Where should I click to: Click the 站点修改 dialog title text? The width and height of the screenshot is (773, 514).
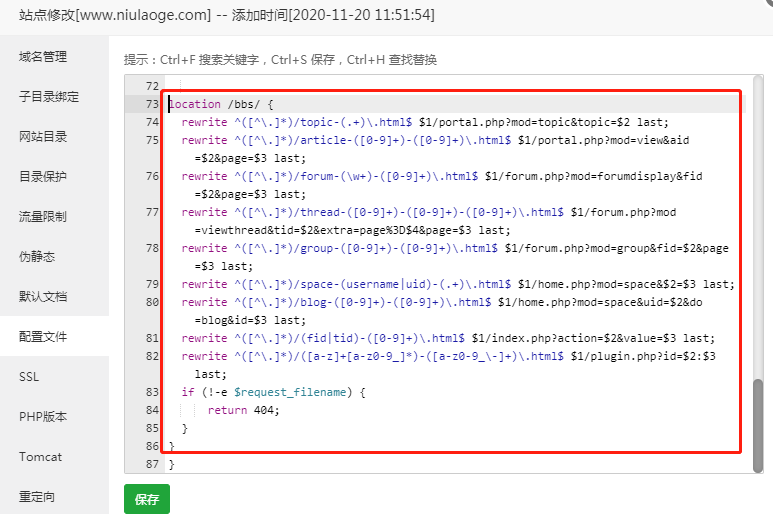point(227,15)
